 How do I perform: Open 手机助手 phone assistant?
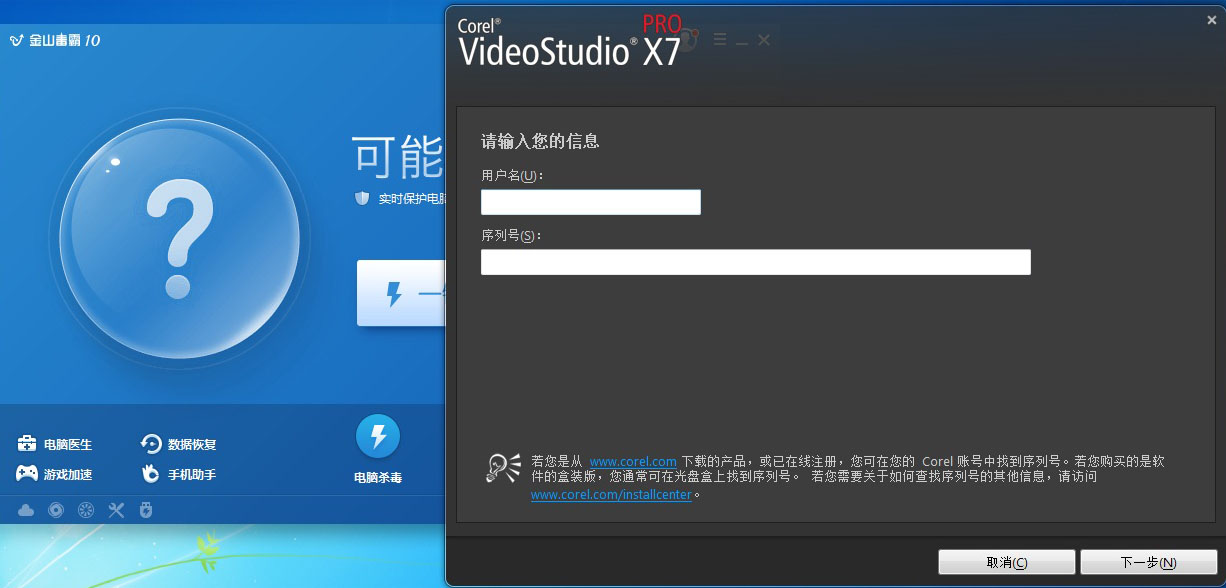click(x=179, y=474)
